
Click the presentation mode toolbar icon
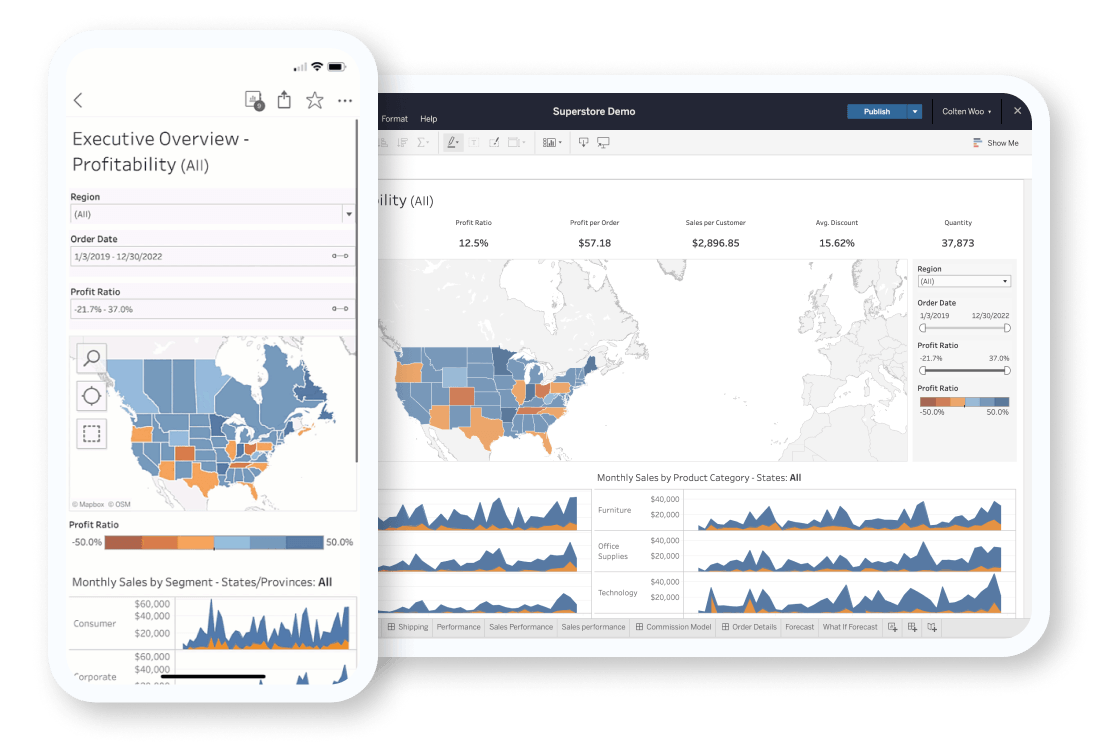click(x=603, y=143)
